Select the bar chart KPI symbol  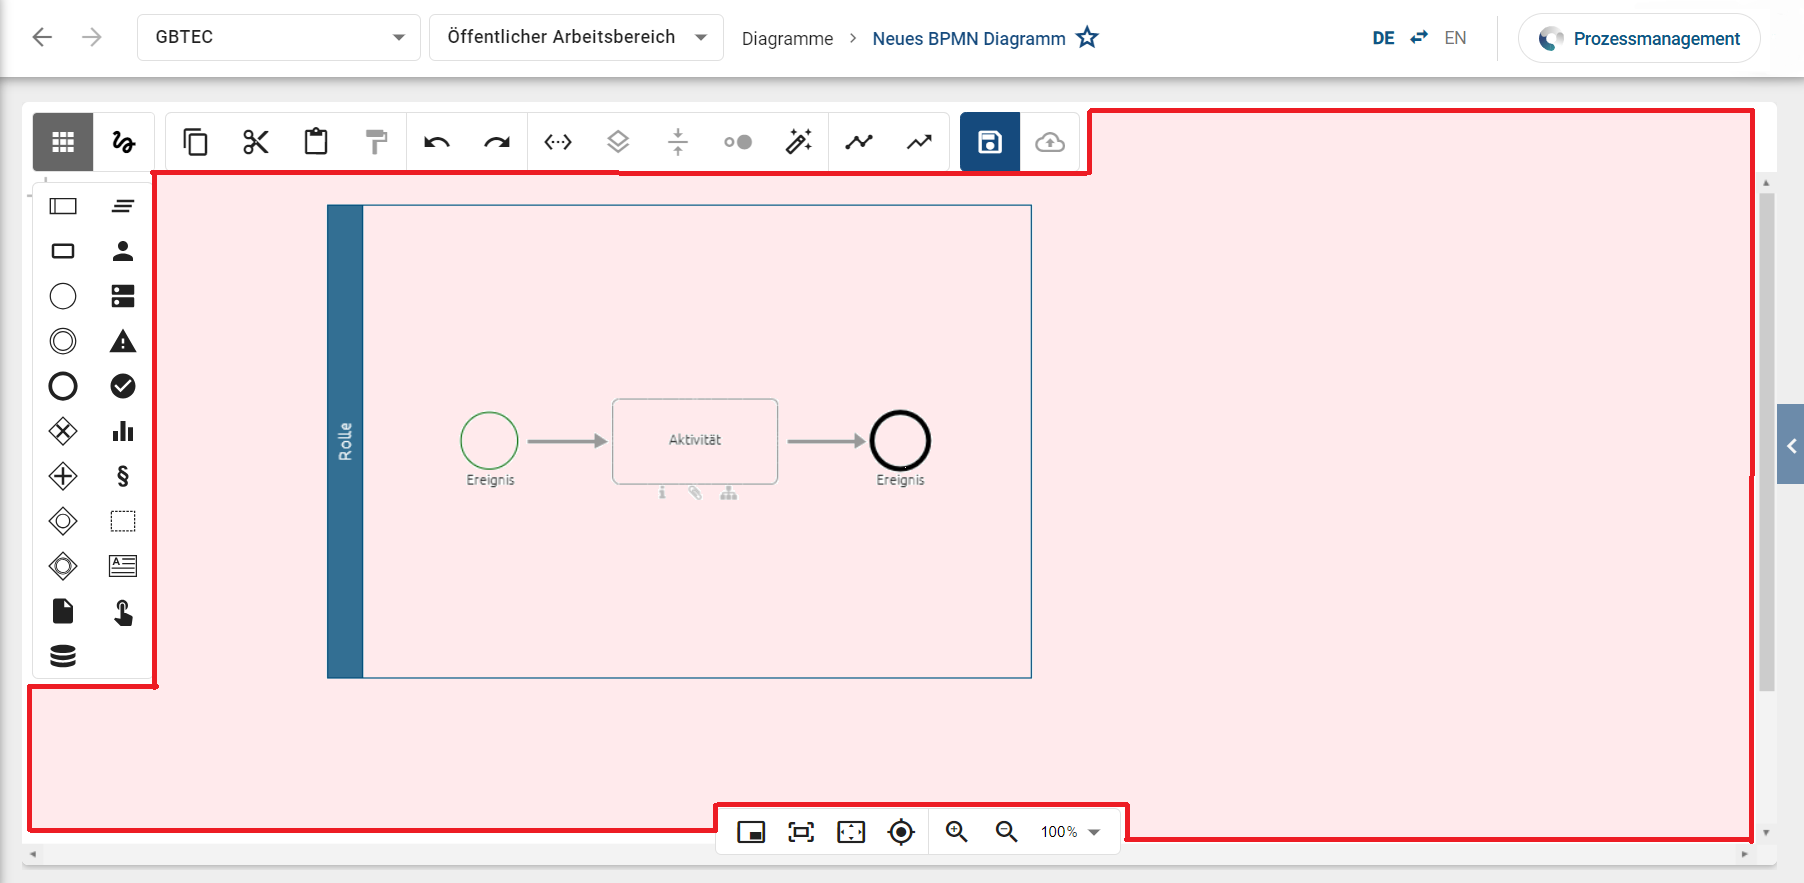123,431
